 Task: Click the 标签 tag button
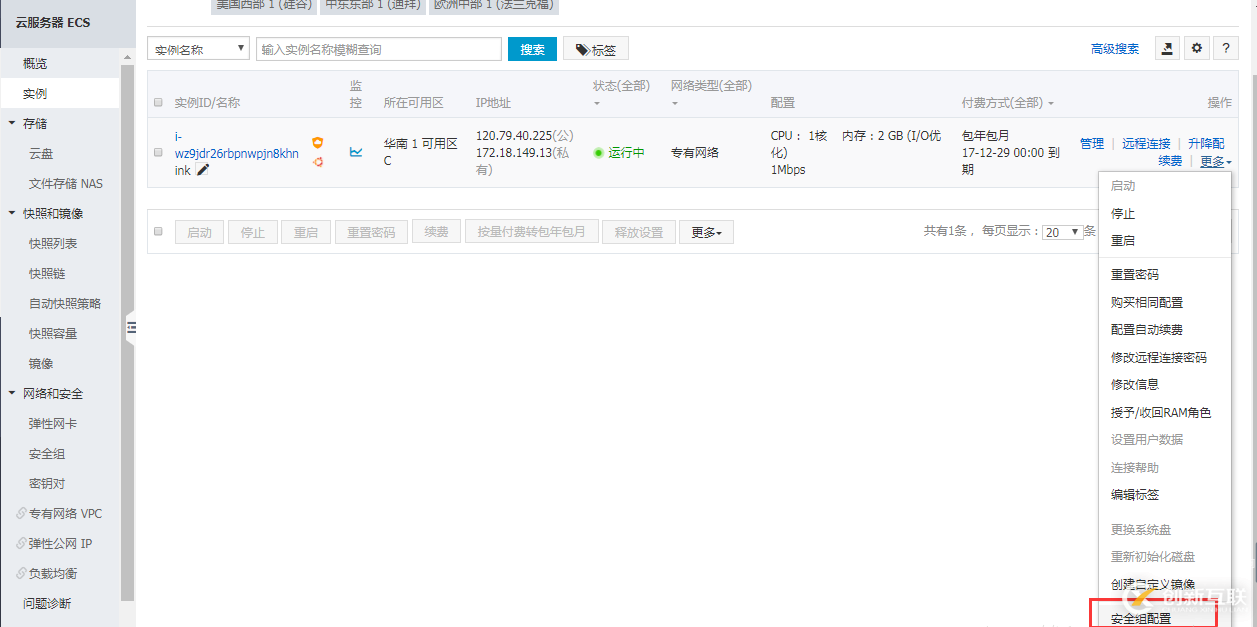tap(596, 49)
